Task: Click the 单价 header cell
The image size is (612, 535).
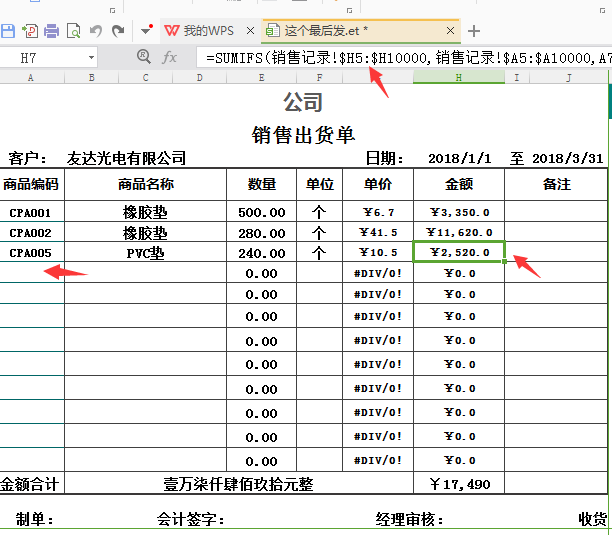Action: (x=378, y=184)
